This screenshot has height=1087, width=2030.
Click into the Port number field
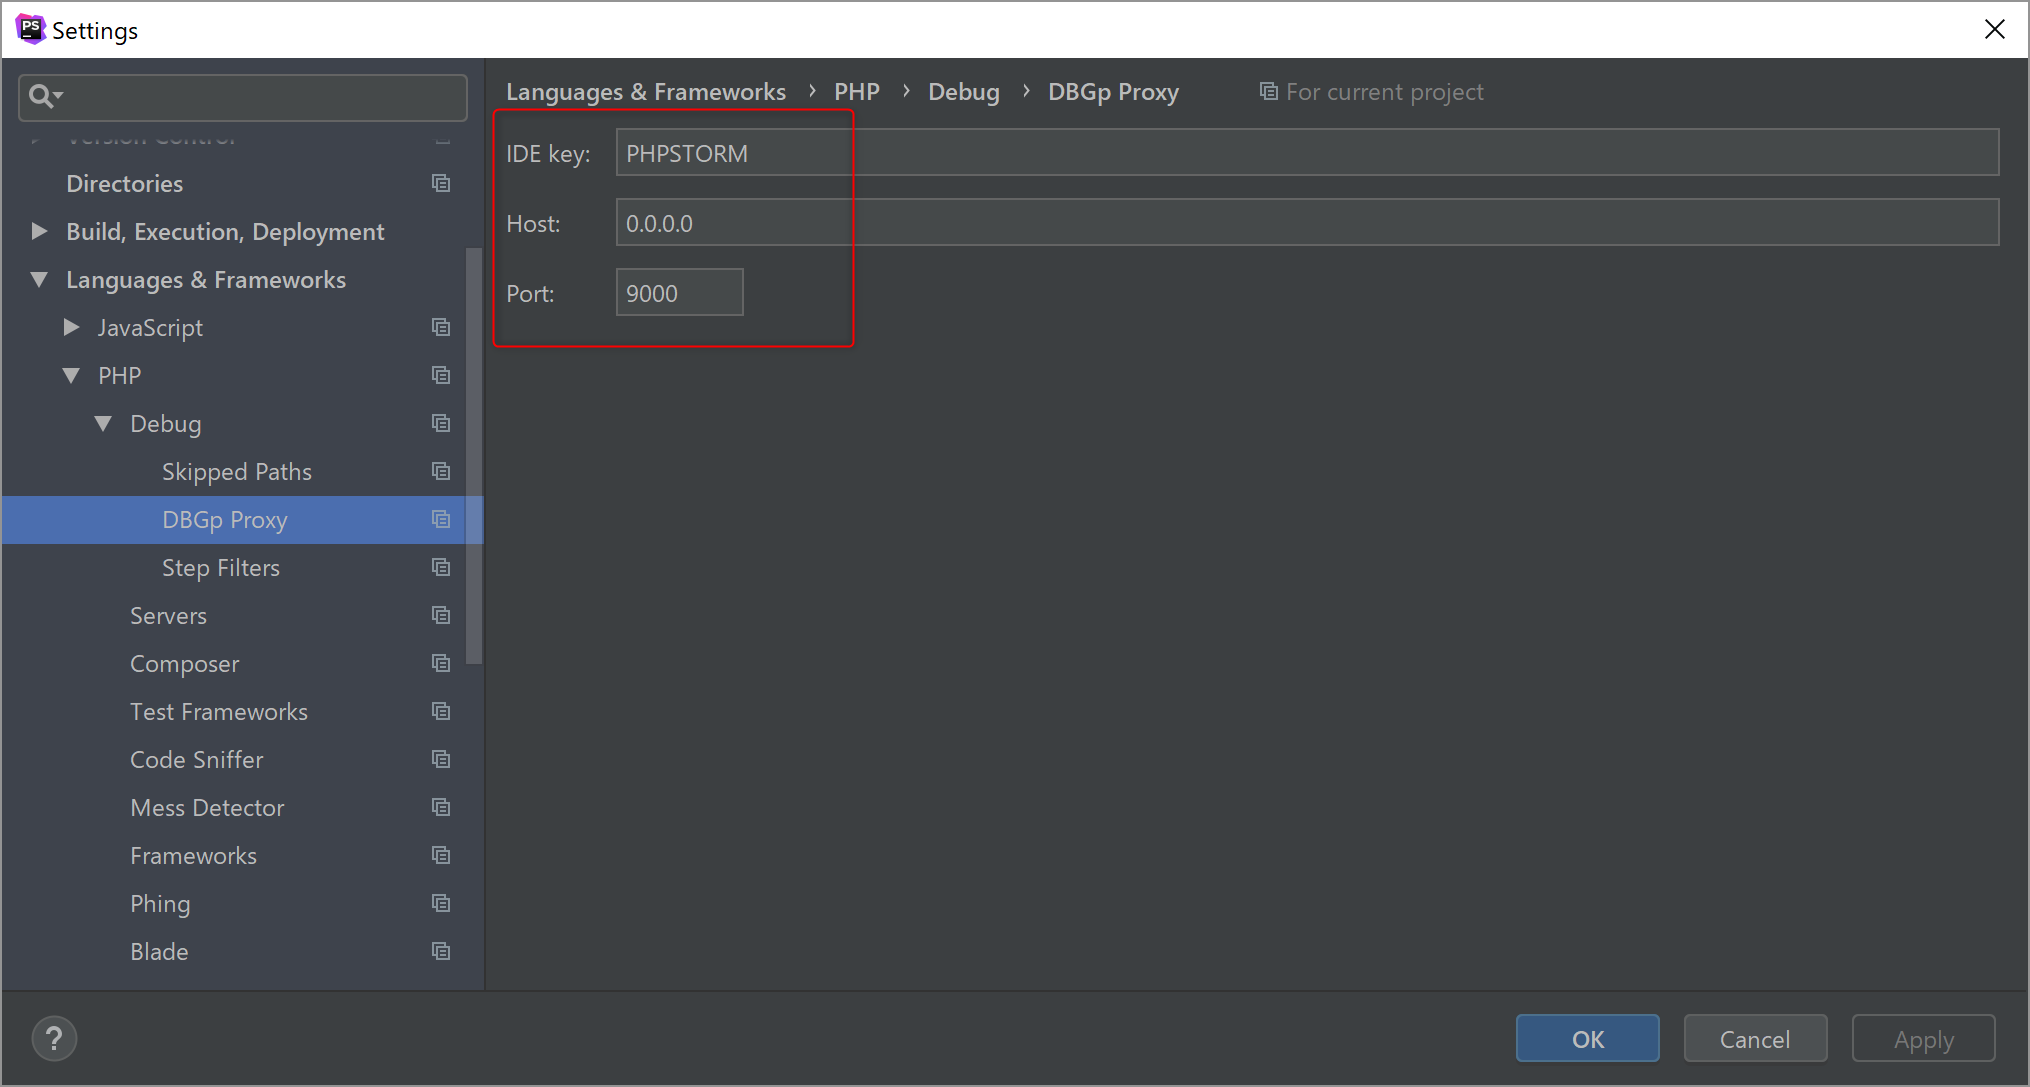point(679,293)
